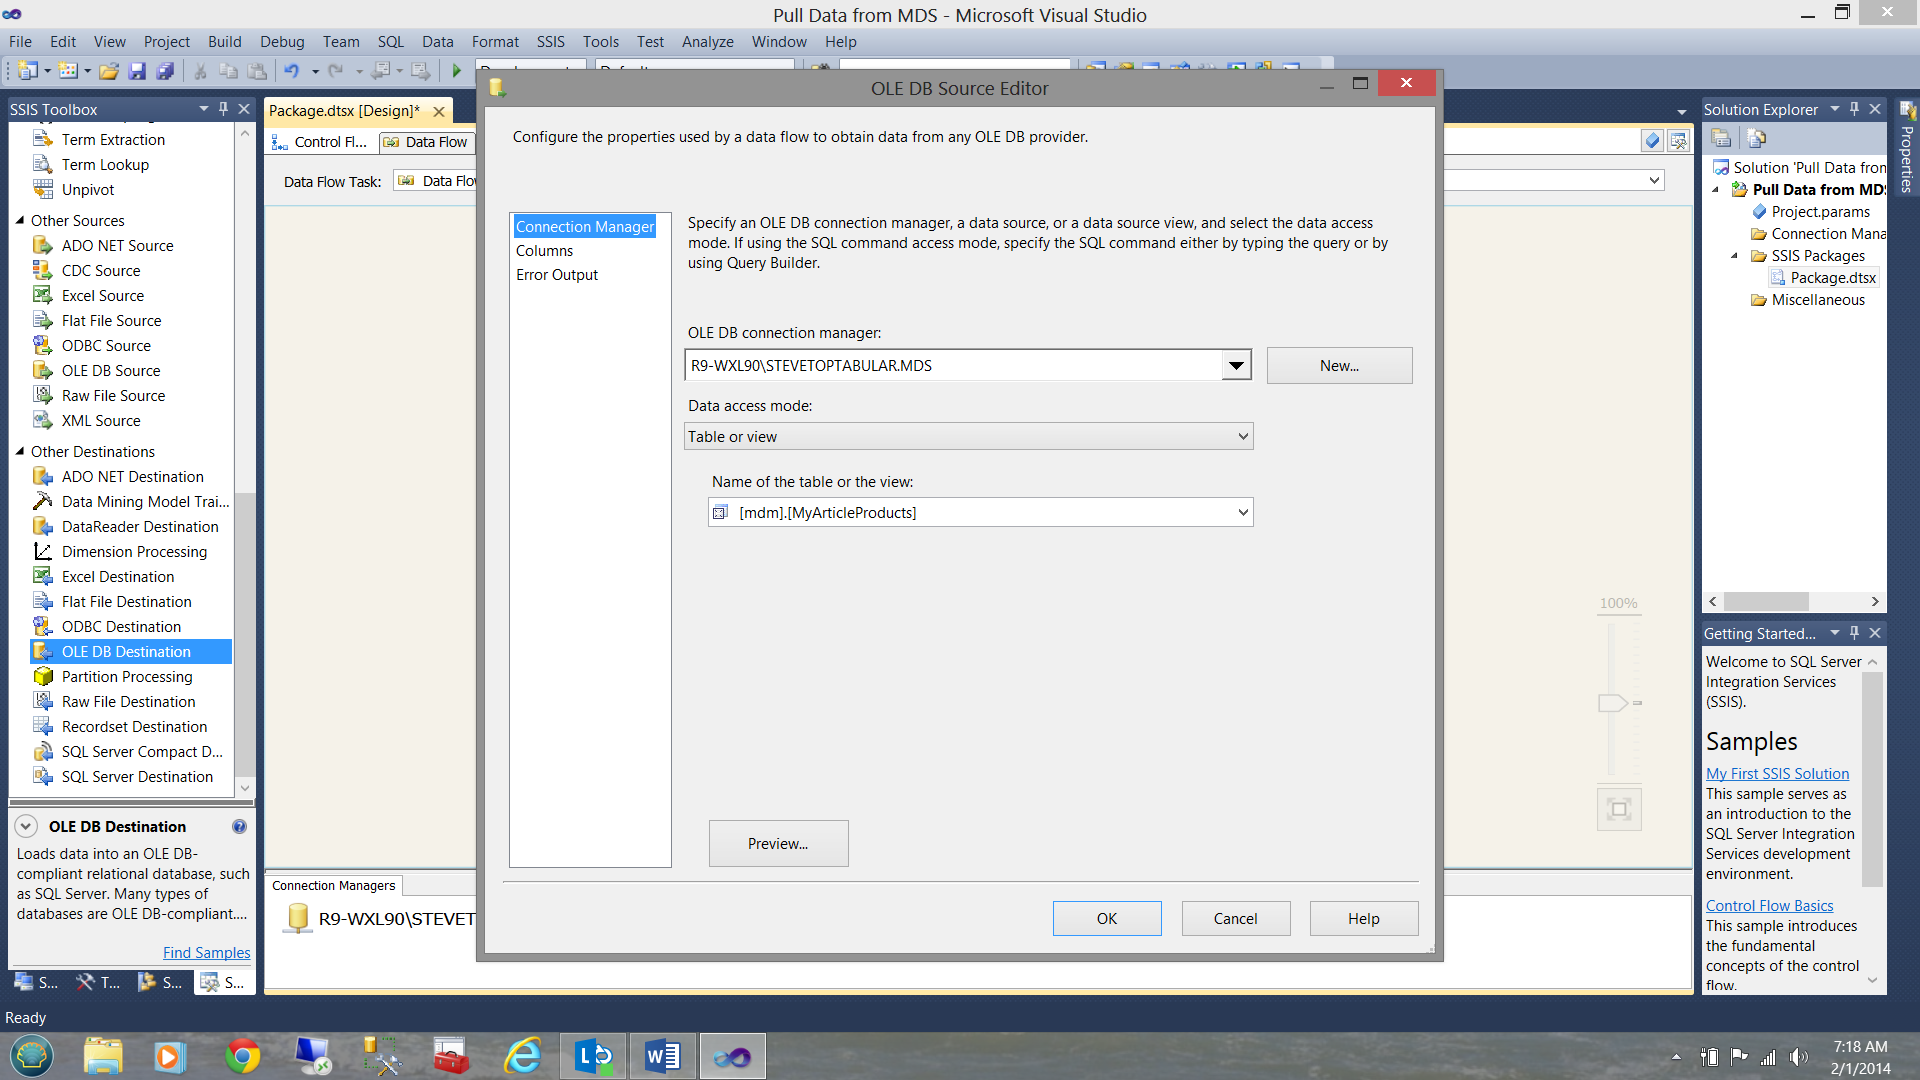Toggle auto-hide pin on SSIS Toolbox
The height and width of the screenshot is (1080, 1920).
pos(224,109)
